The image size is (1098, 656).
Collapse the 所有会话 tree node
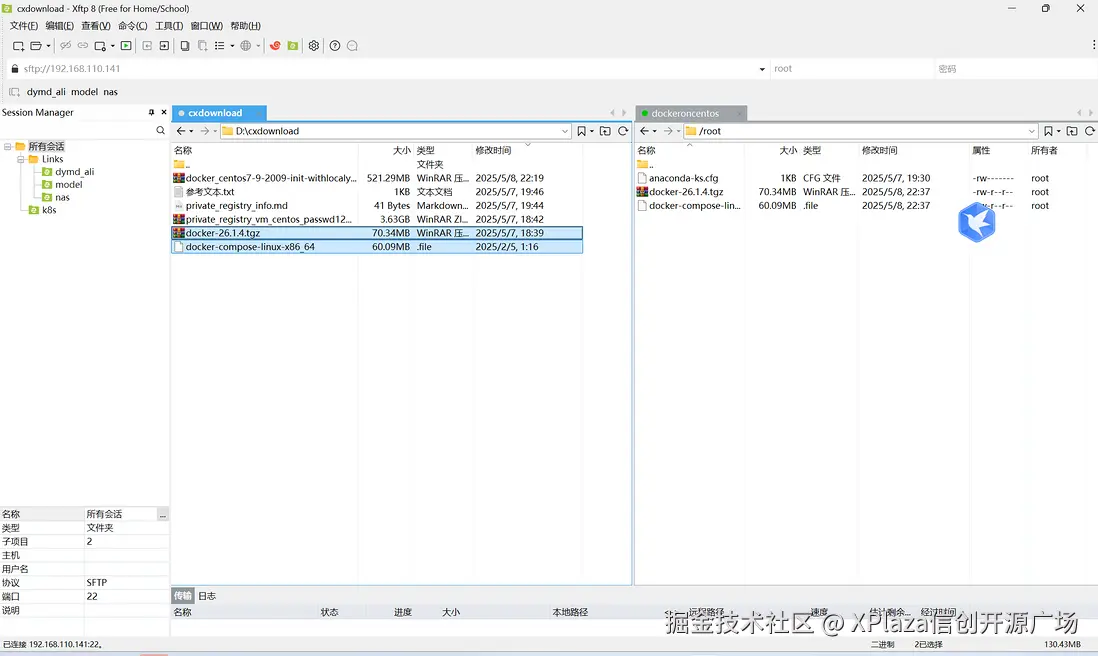click(8, 146)
